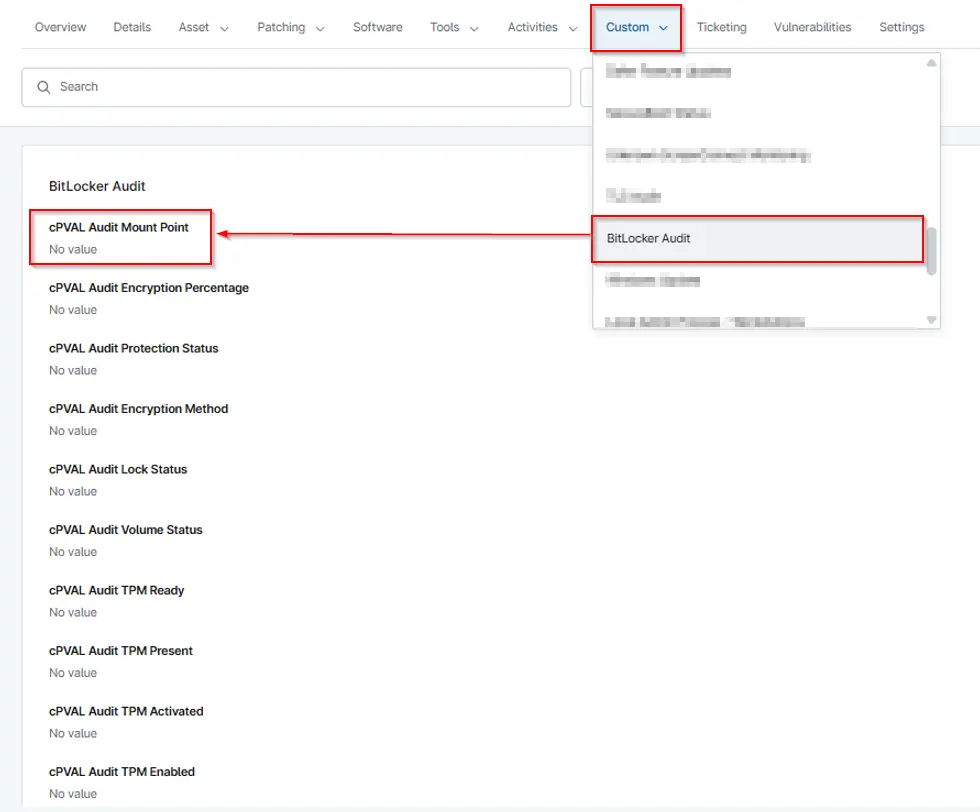
Task: Click No value under Encryption Percentage
Action: click(73, 310)
